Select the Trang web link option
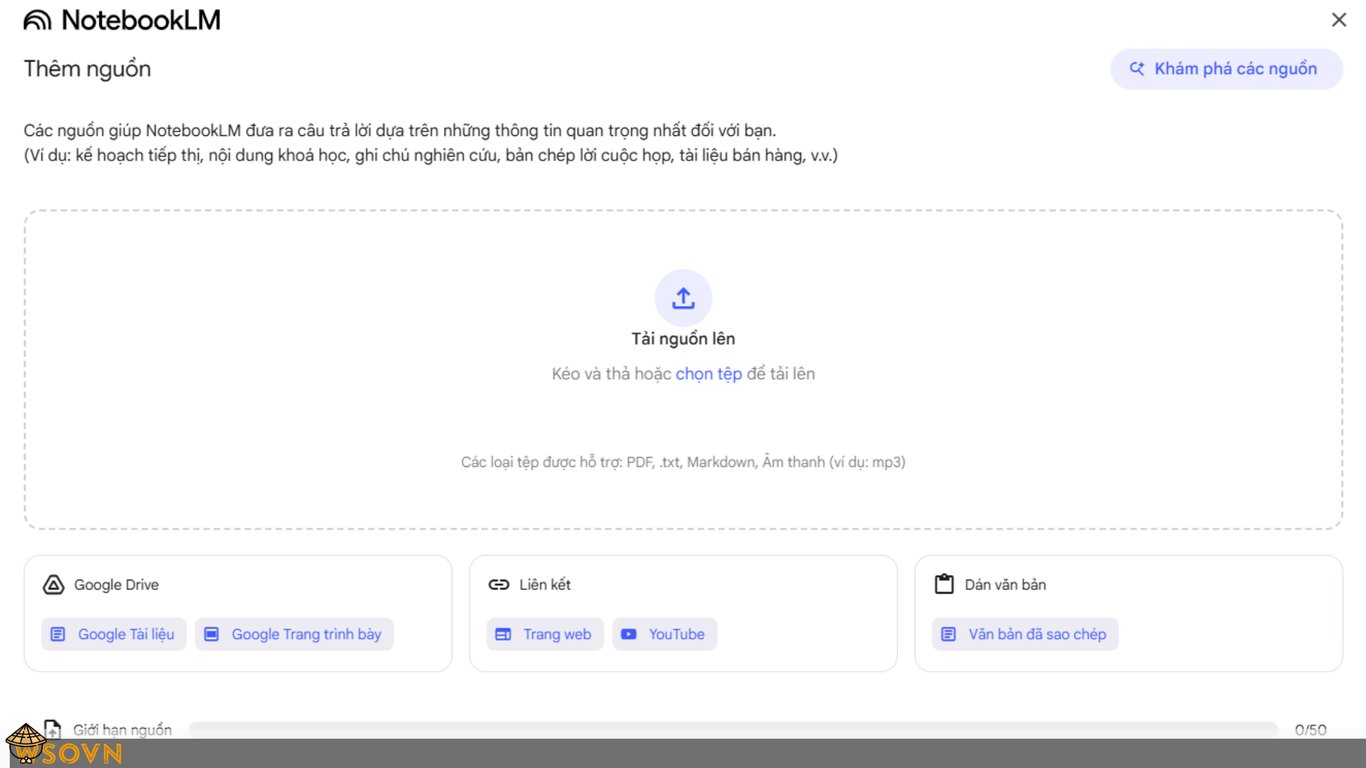Image resolution: width=1366 pixels, height=768 pixels. pos(544,633)
